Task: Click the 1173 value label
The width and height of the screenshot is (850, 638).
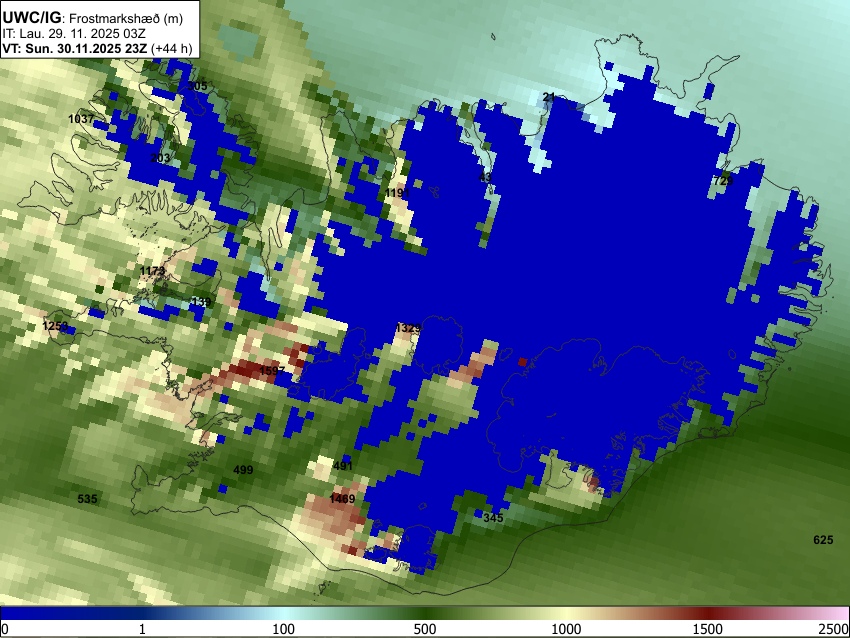Action: pos(152,270)
